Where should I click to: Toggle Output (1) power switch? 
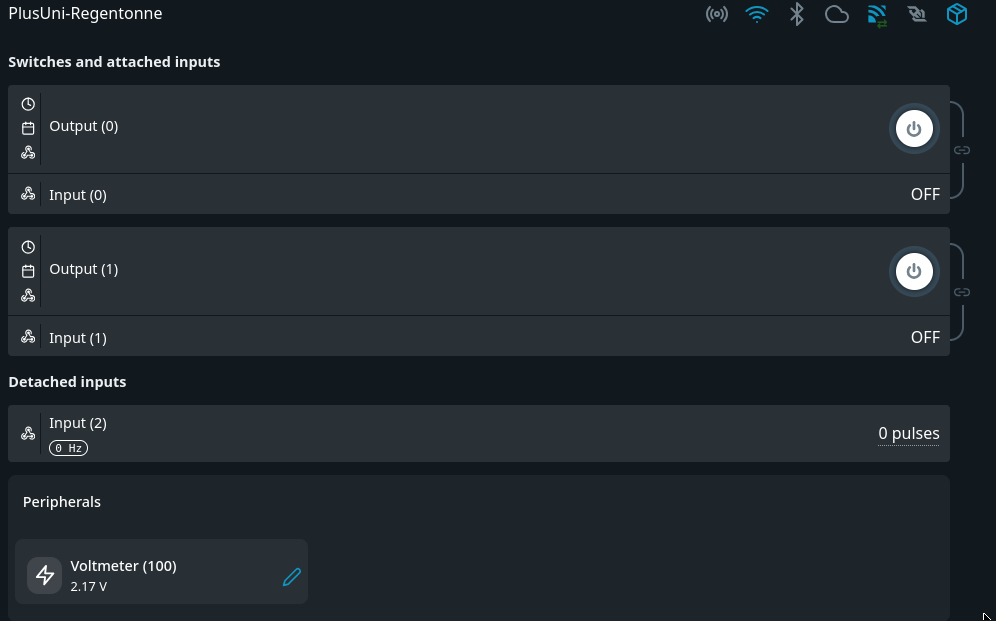coord(914,271)
